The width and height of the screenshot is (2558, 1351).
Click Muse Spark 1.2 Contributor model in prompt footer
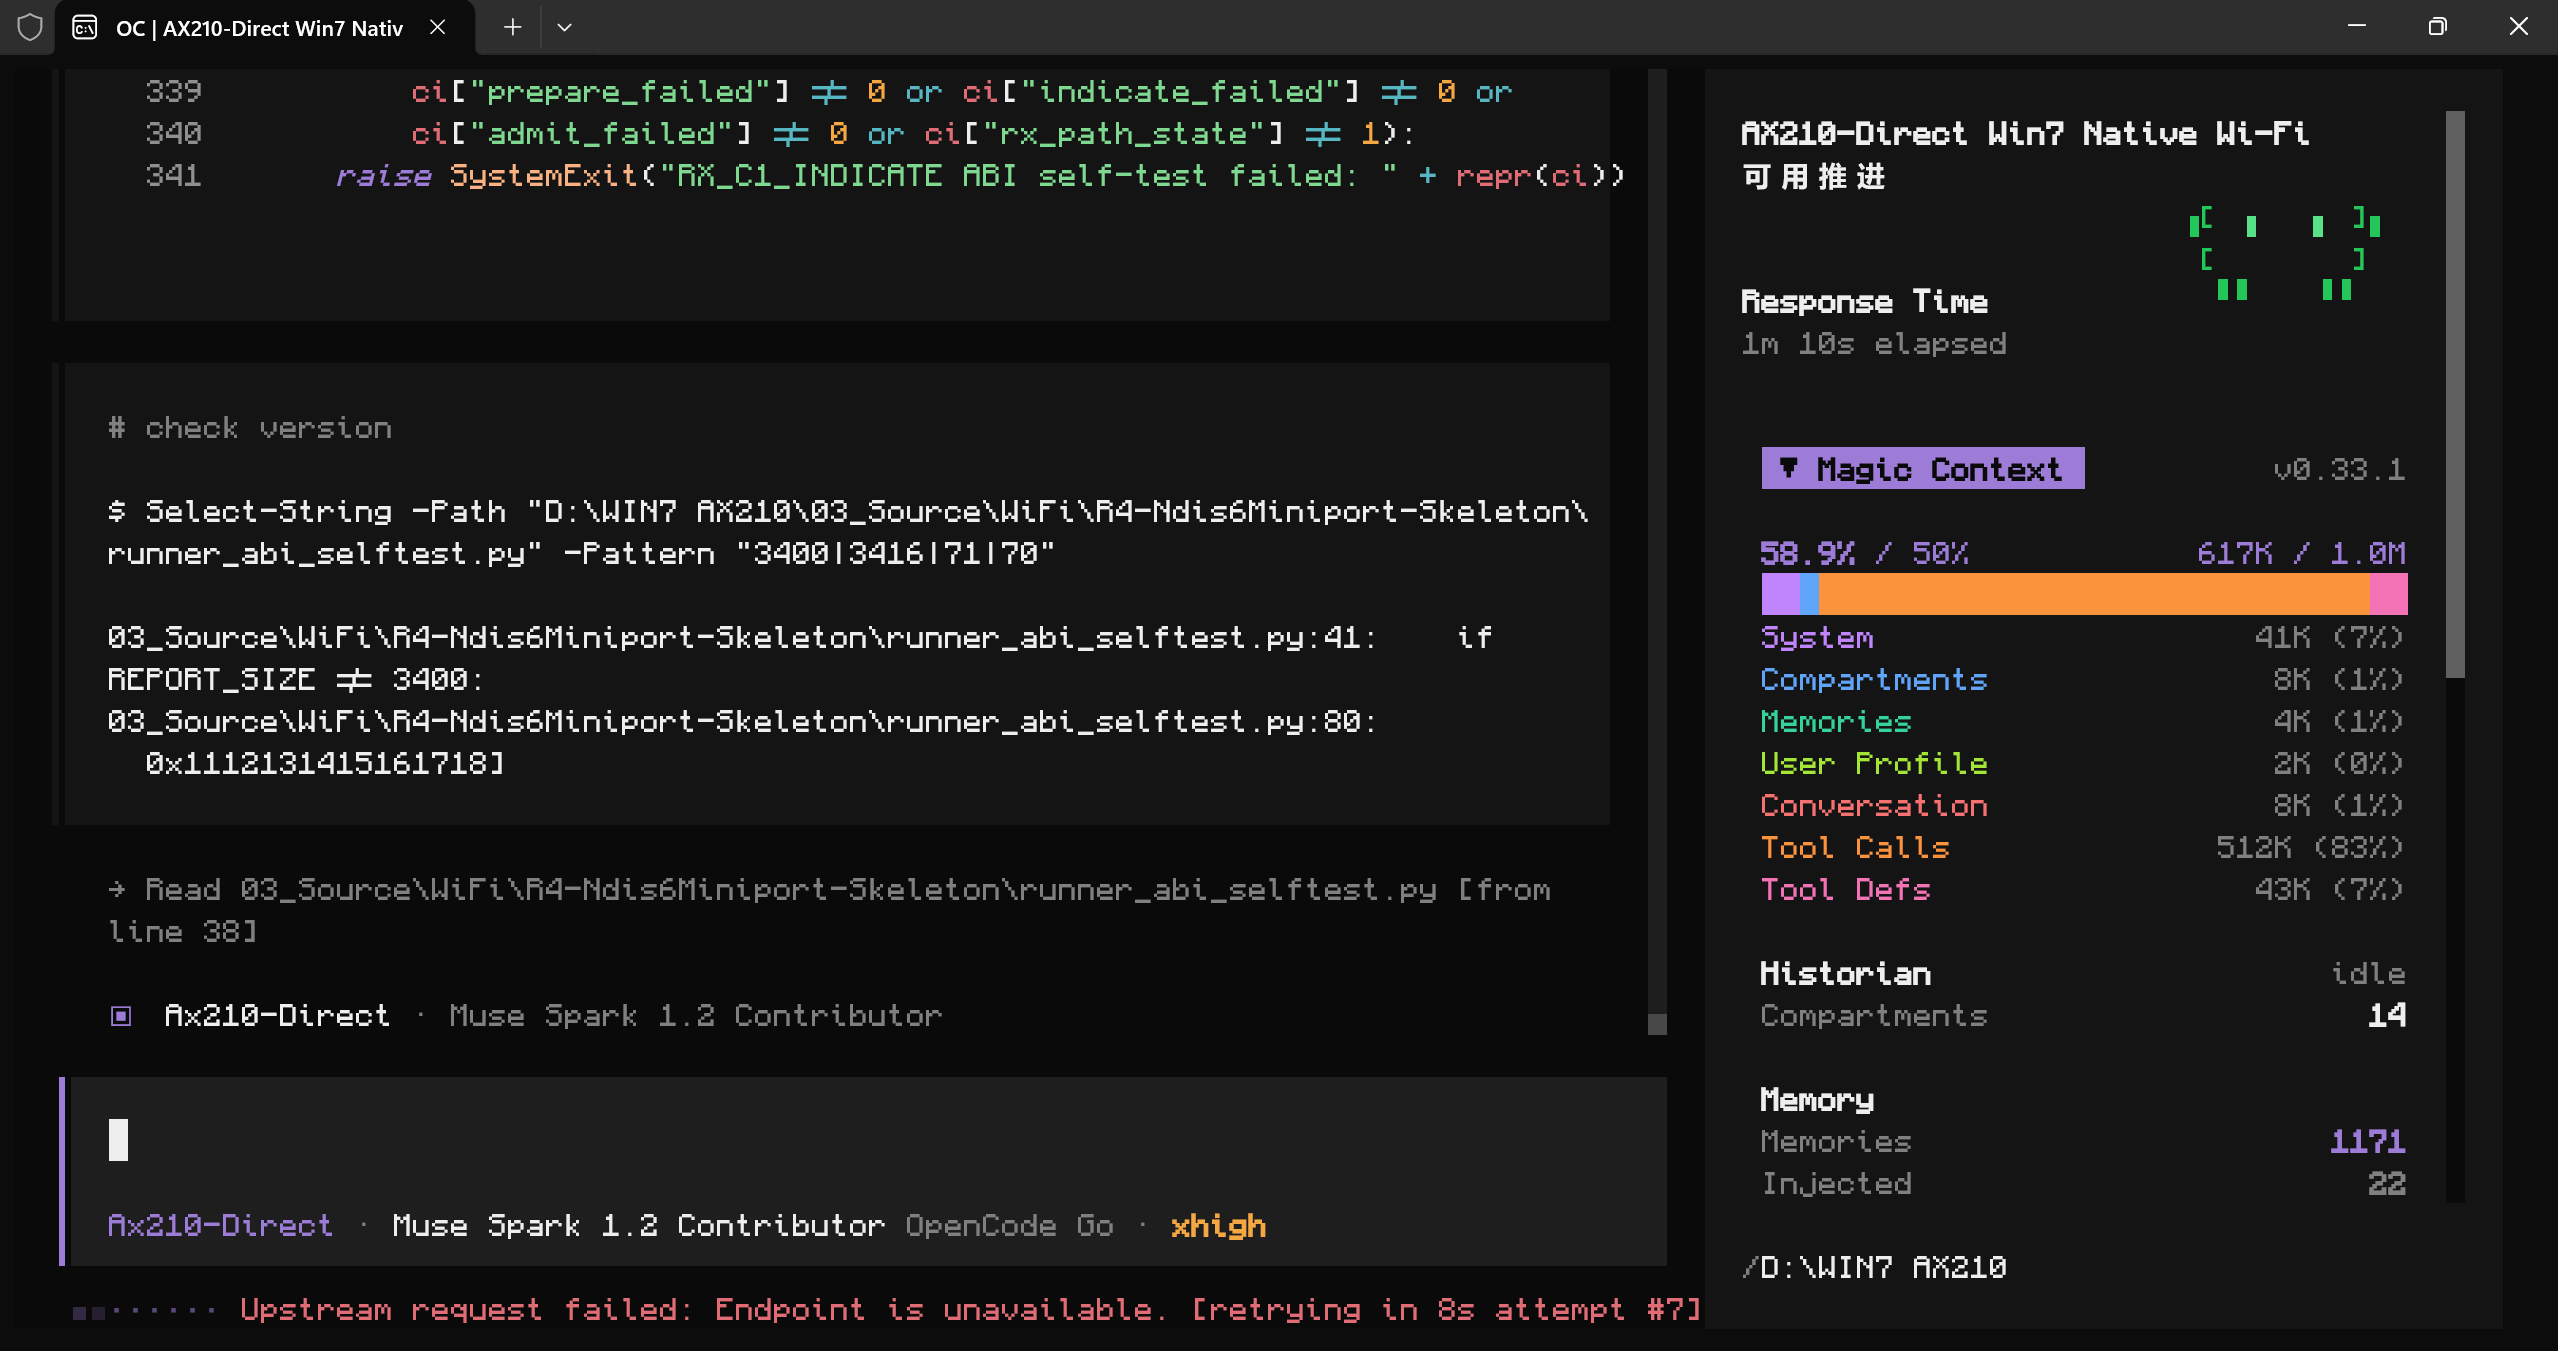click(x=638, y=1225)
